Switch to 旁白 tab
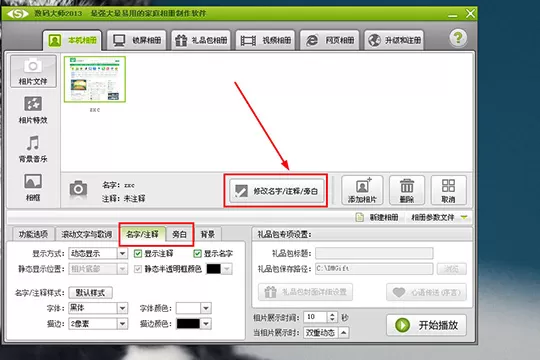This screenshot has width=540, height=360. 179,234
